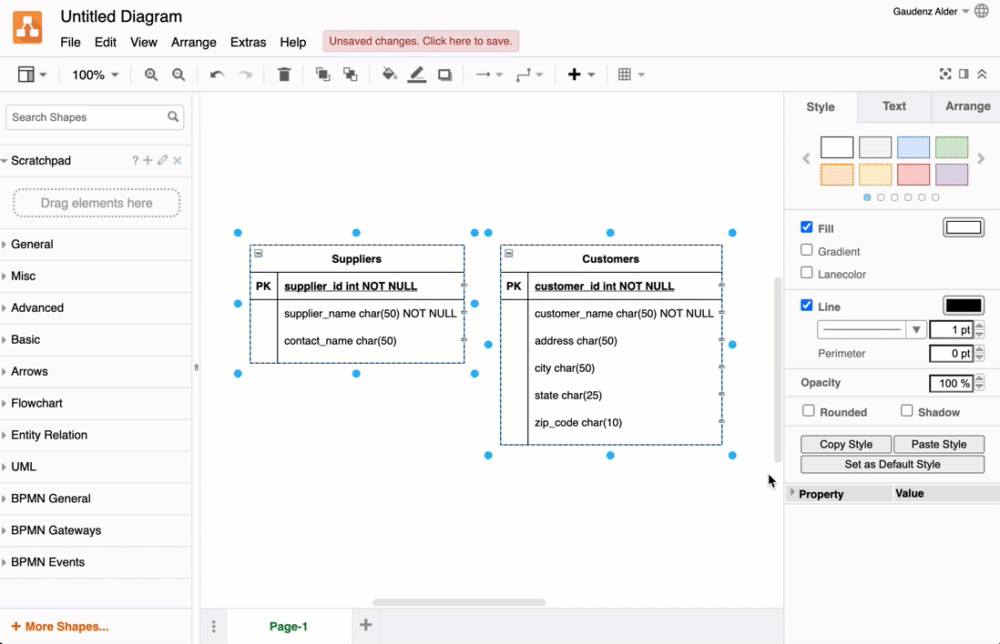1000x644 pixels.
Task: Enable the Gradient checkbox
Action: (807, 250)
